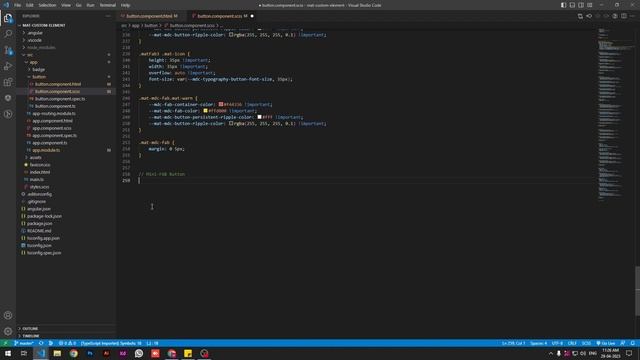This screenshot has height=360, width=640.
Task: Open the Source Control view
Action: pos(8,50)
